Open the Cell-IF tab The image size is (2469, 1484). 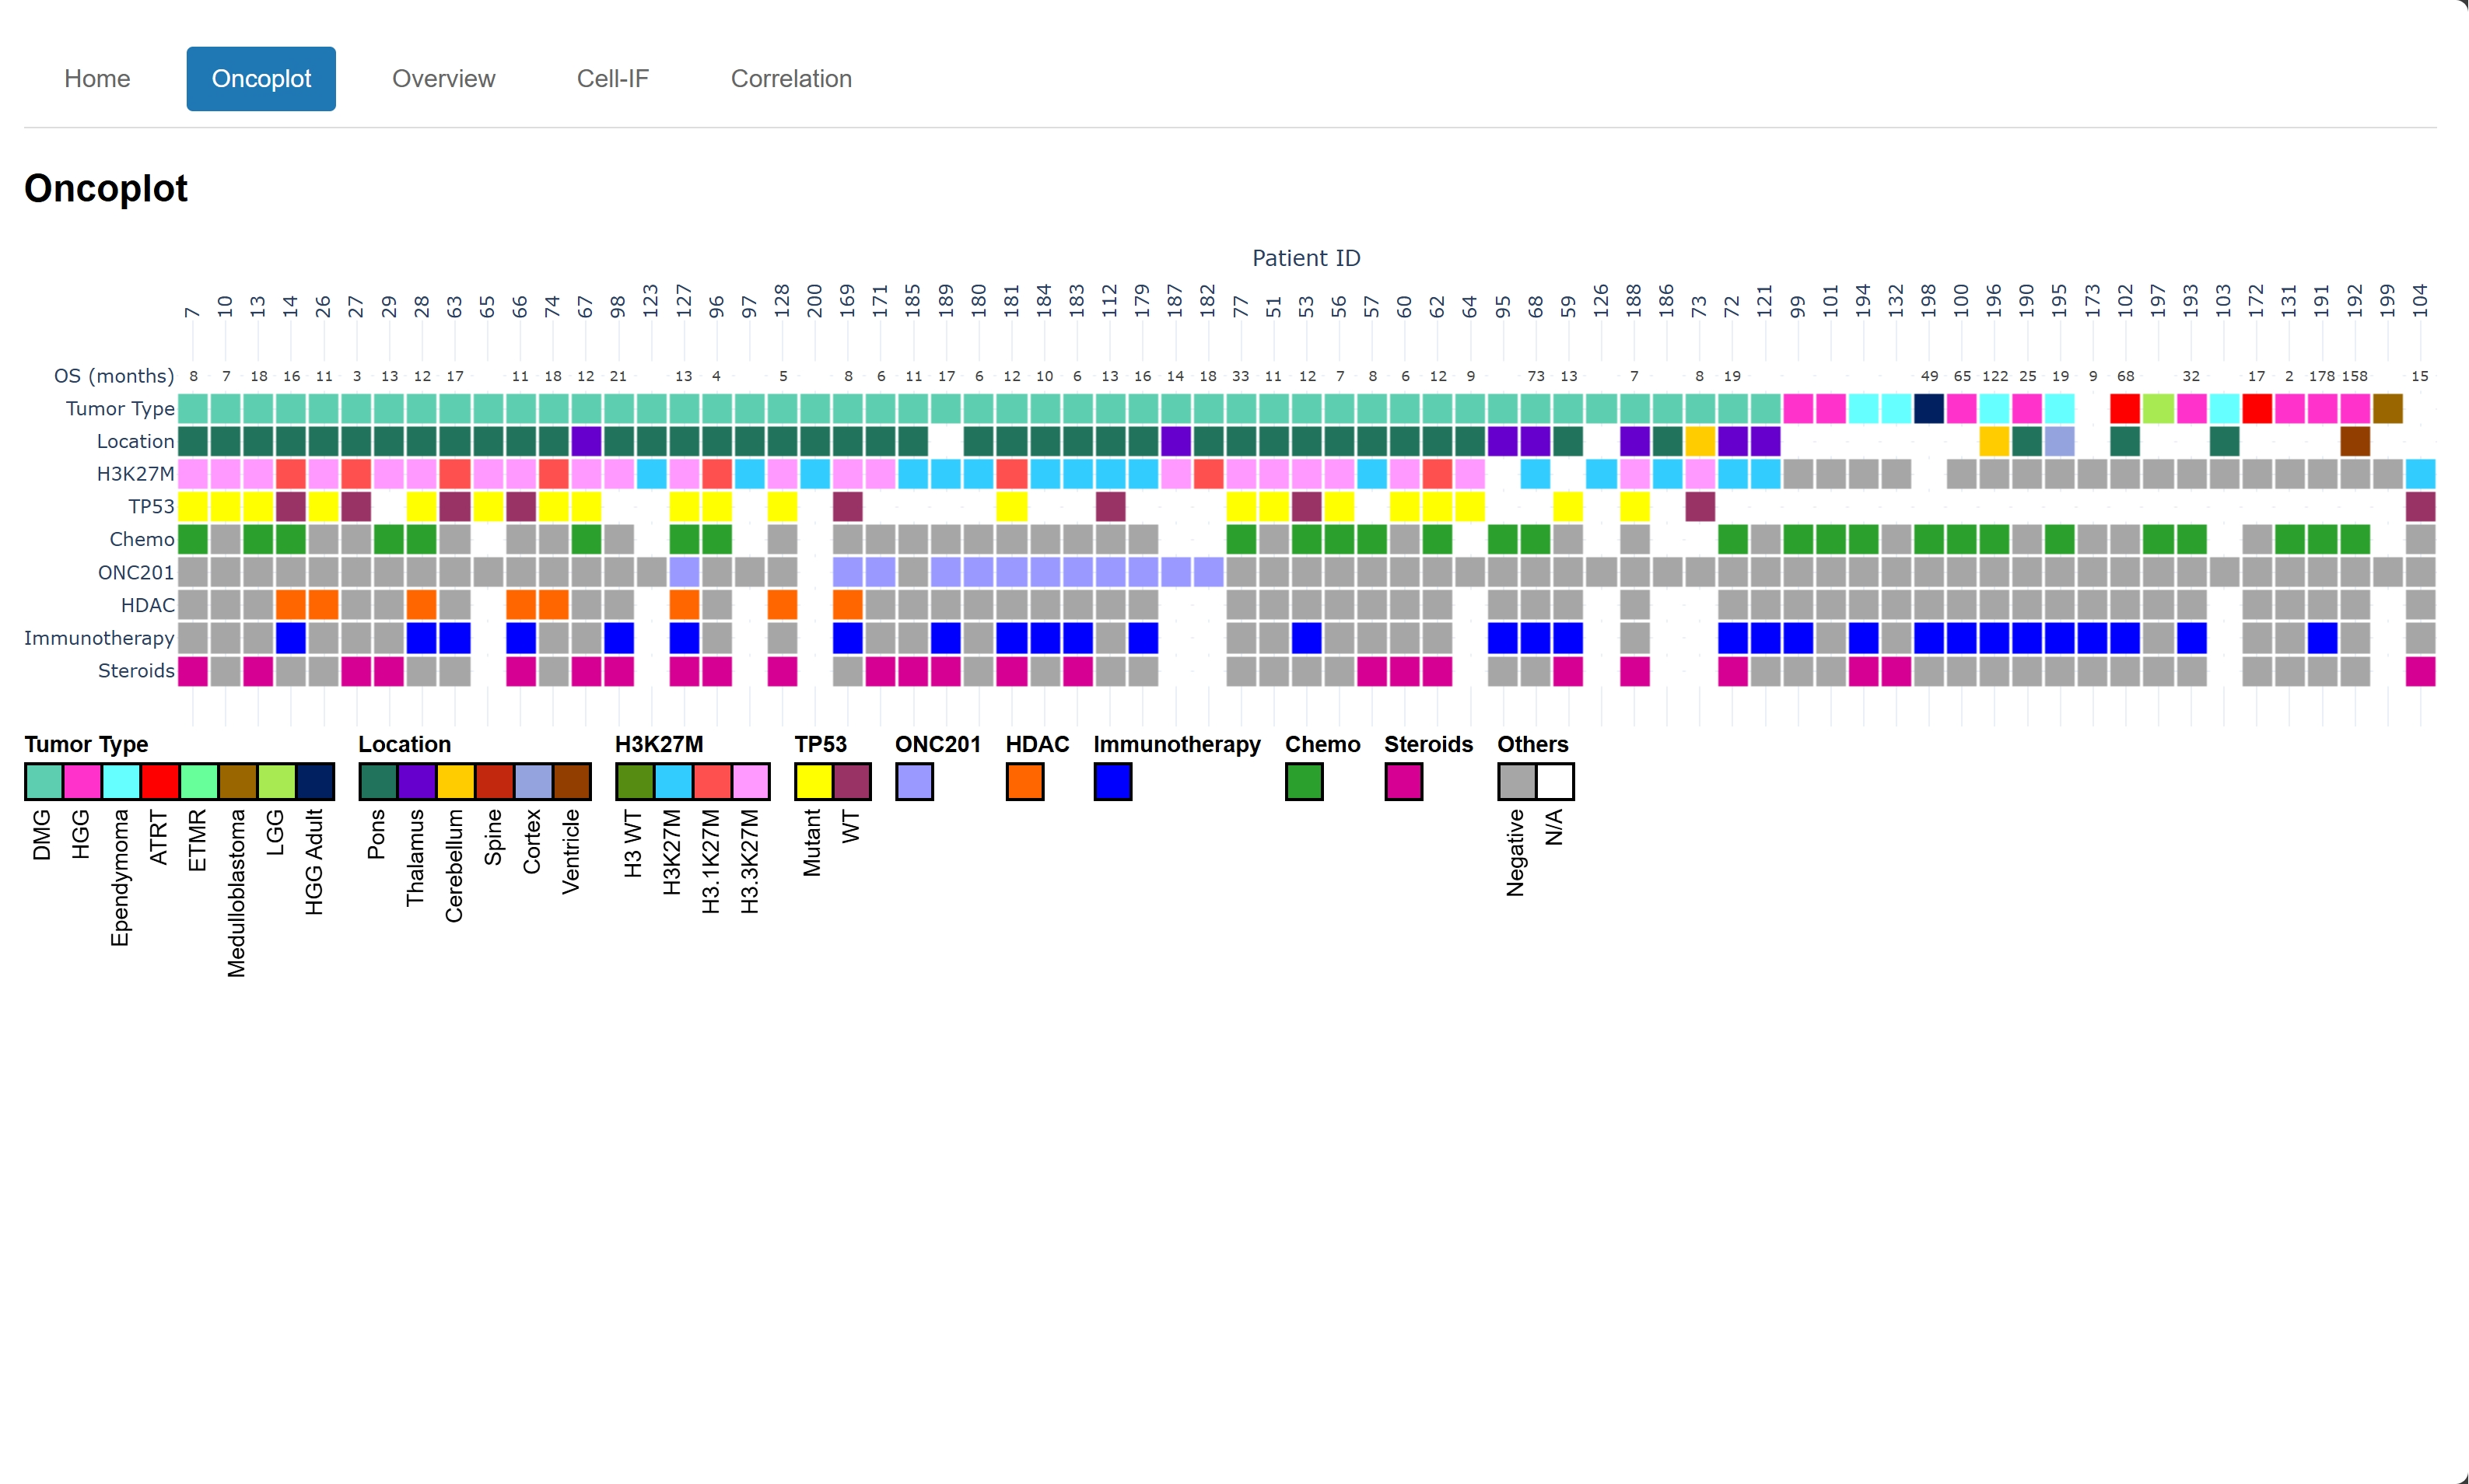tap(612, 79)
